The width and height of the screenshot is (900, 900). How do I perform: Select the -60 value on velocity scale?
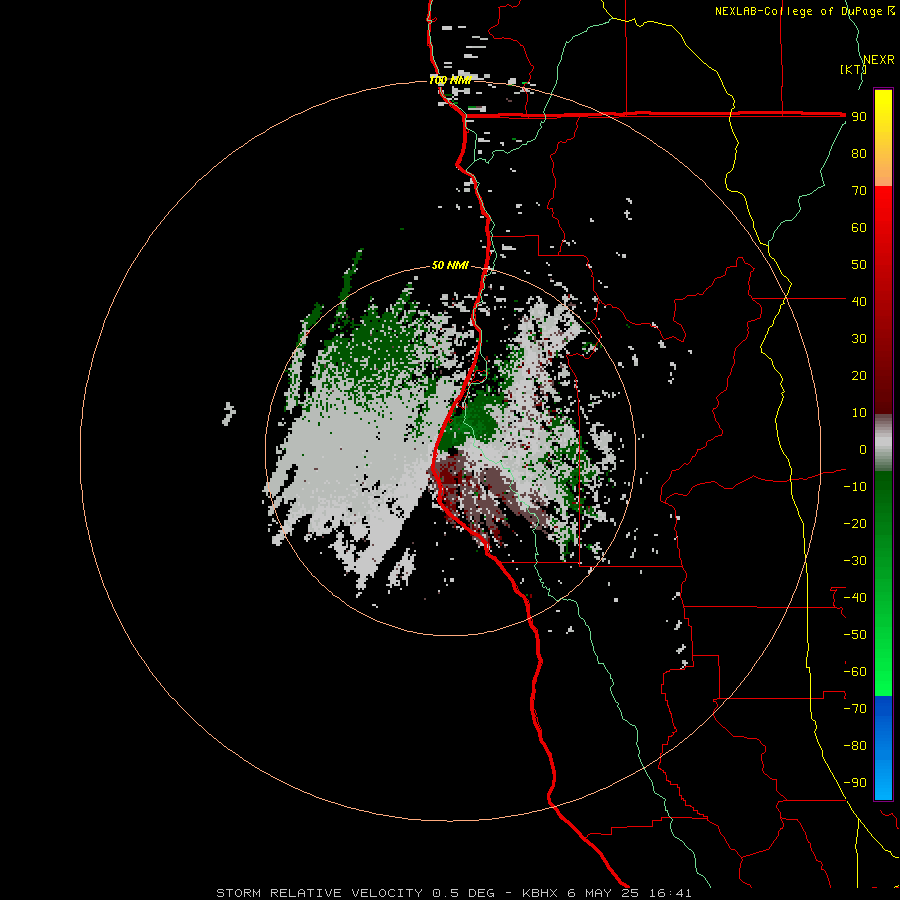tap(855, 672)
